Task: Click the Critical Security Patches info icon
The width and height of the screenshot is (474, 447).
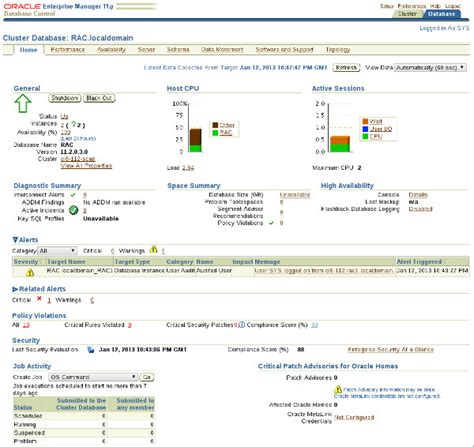Action: (x=241, y=325)
